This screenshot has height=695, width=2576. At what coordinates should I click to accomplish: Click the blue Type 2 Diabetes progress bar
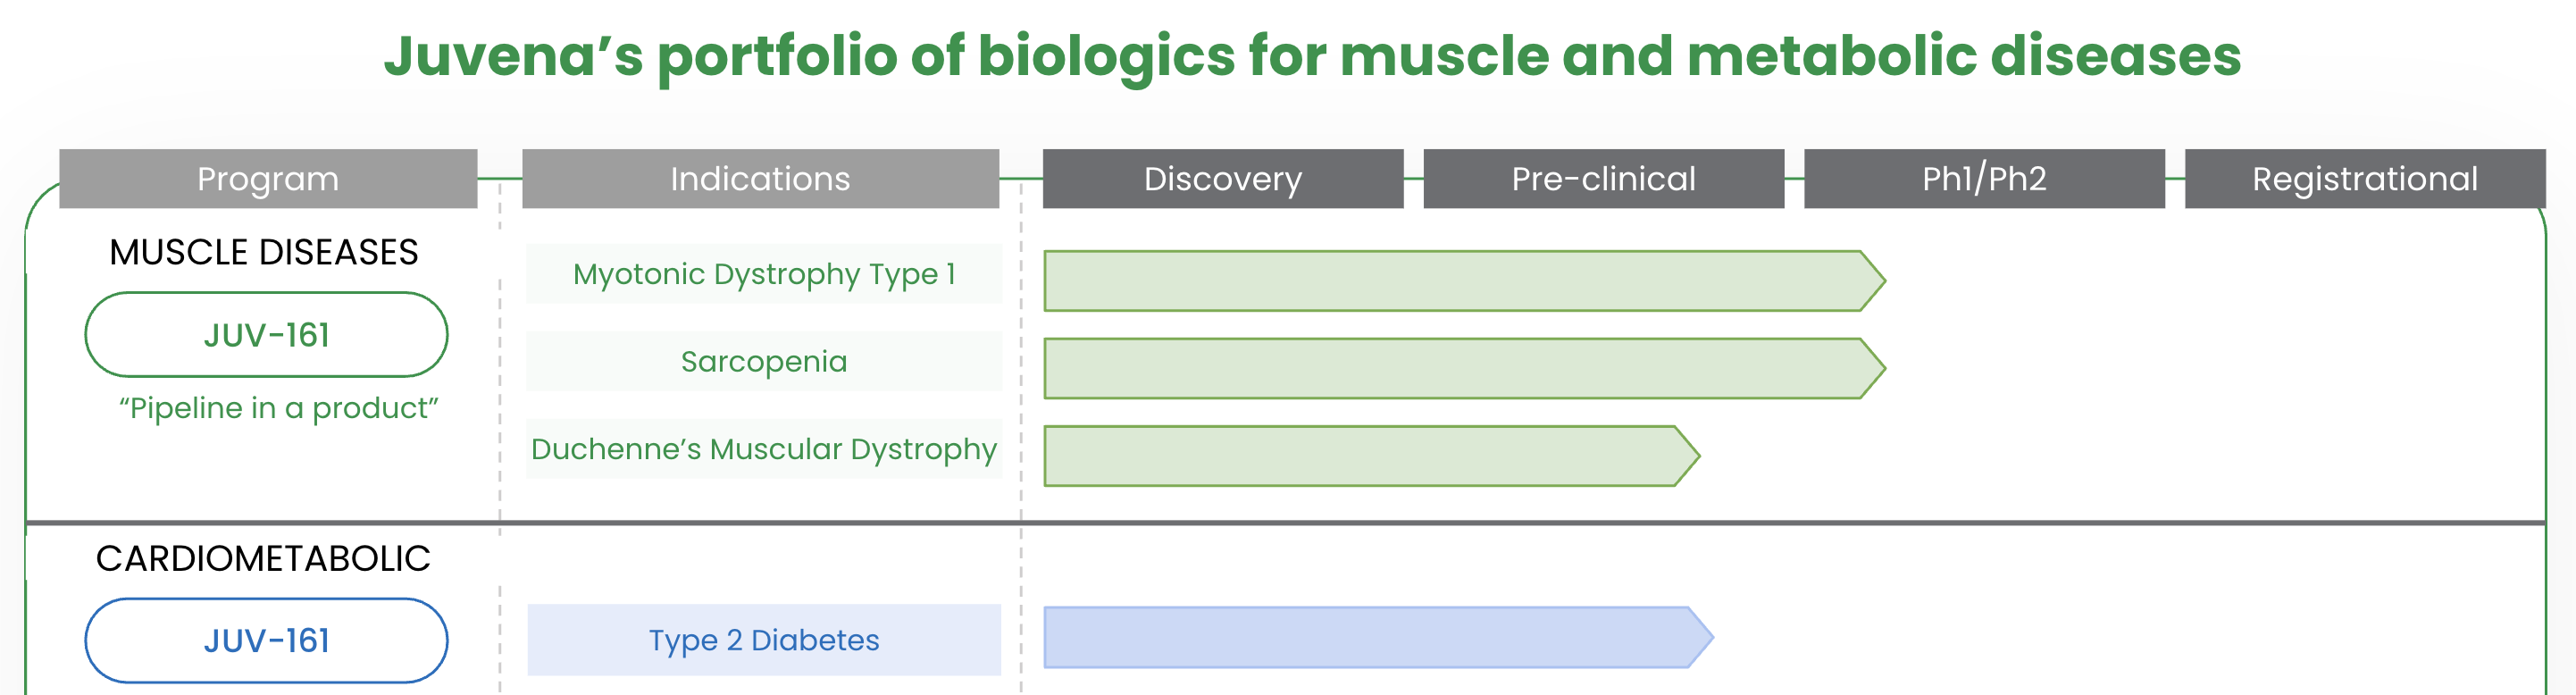click(1378, 637)
